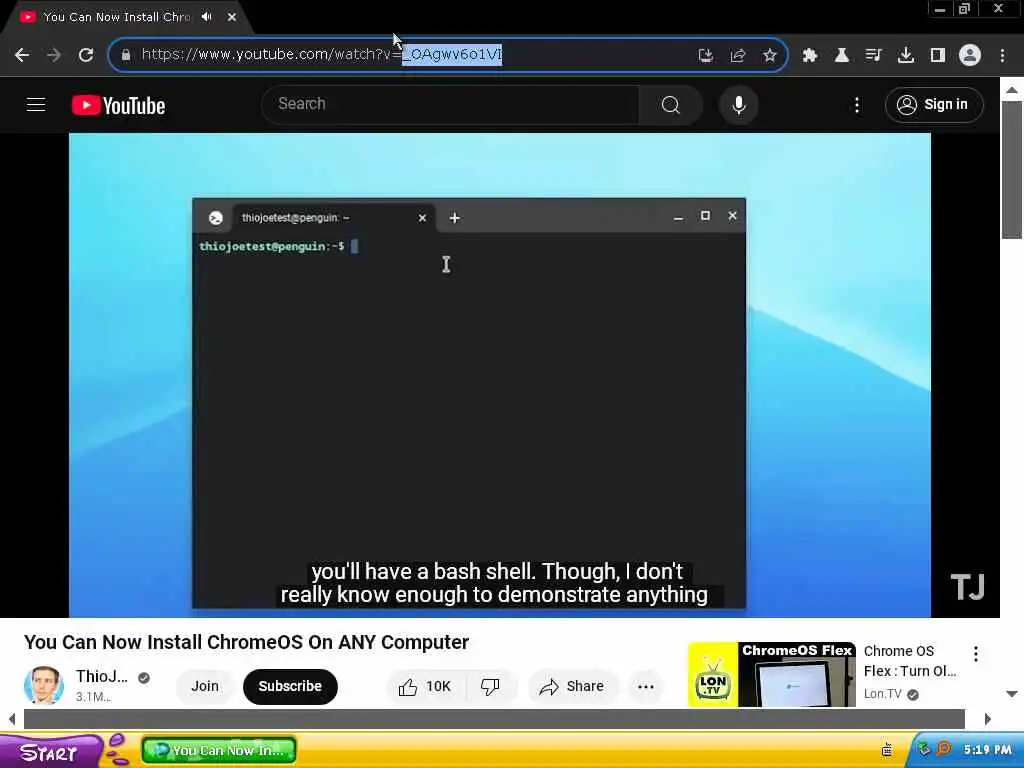The height and width of the screenshot is (768, 1024).
Task: Click the install app icon in address bar
Action: [x=705, y=55]
